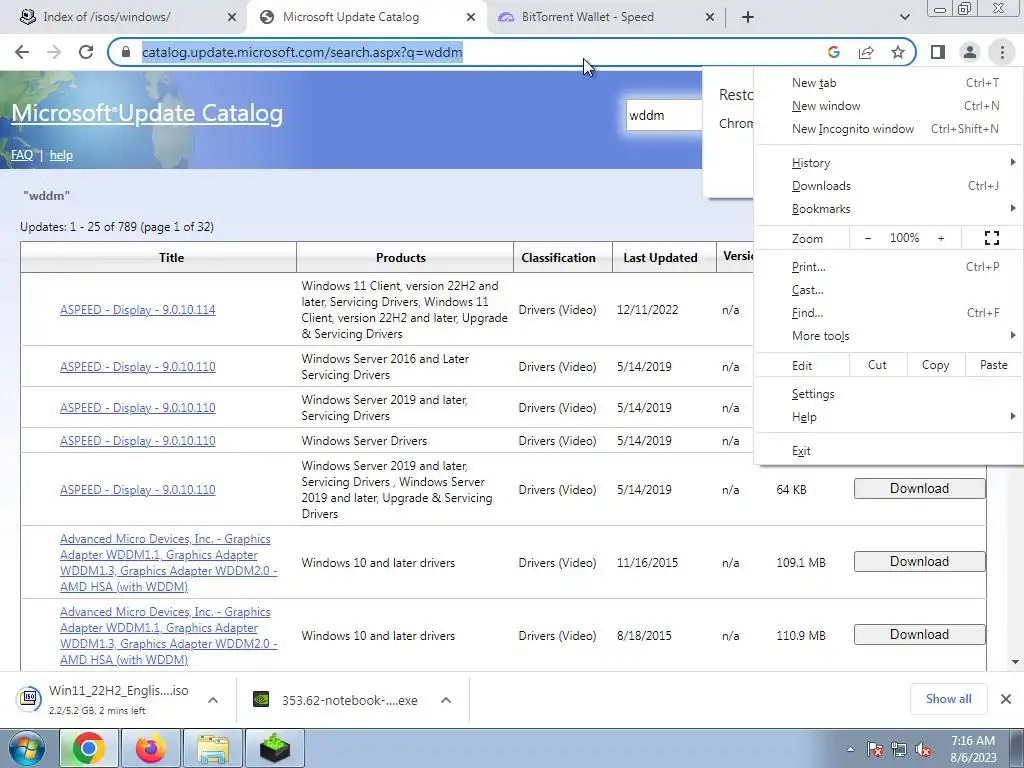This screenshot has height=768, width=1024.
Task: Select New Incognito window menu item
Action: (889, 129)
